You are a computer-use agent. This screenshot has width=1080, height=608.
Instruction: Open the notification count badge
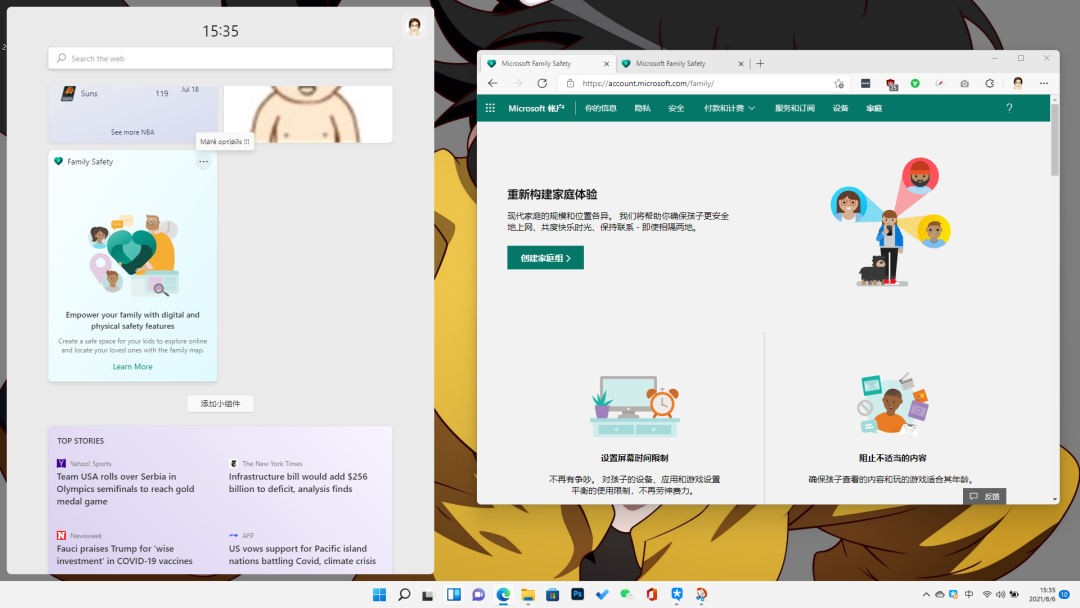coord(1065,594)
